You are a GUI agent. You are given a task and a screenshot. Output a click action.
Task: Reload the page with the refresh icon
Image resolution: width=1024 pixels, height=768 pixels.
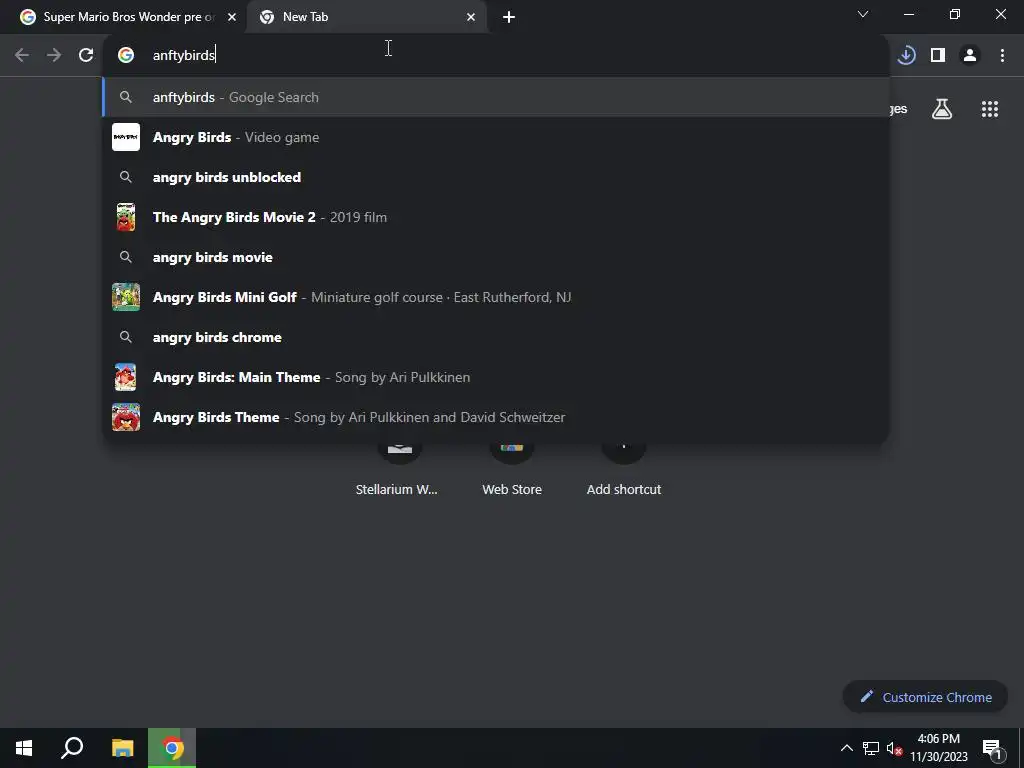(86, 55)
